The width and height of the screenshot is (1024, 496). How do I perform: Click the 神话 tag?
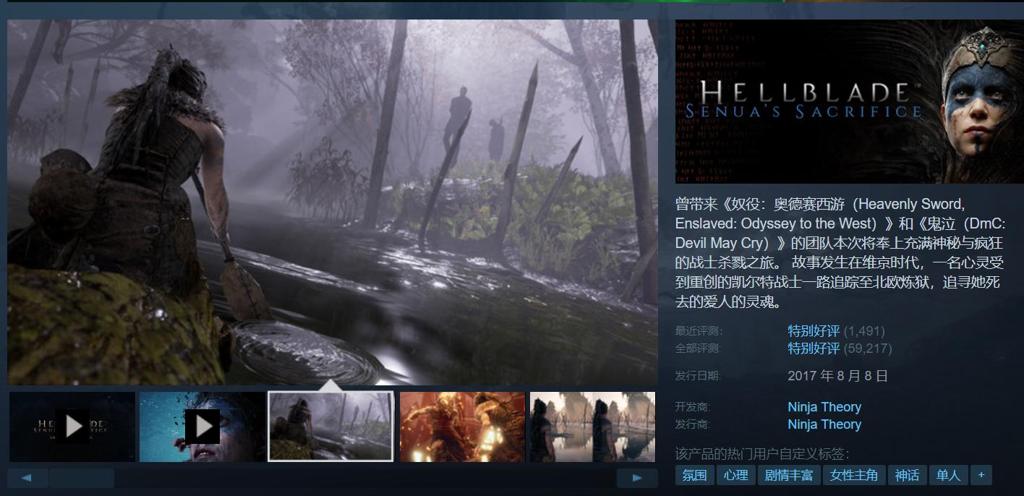tap(906, 475)
